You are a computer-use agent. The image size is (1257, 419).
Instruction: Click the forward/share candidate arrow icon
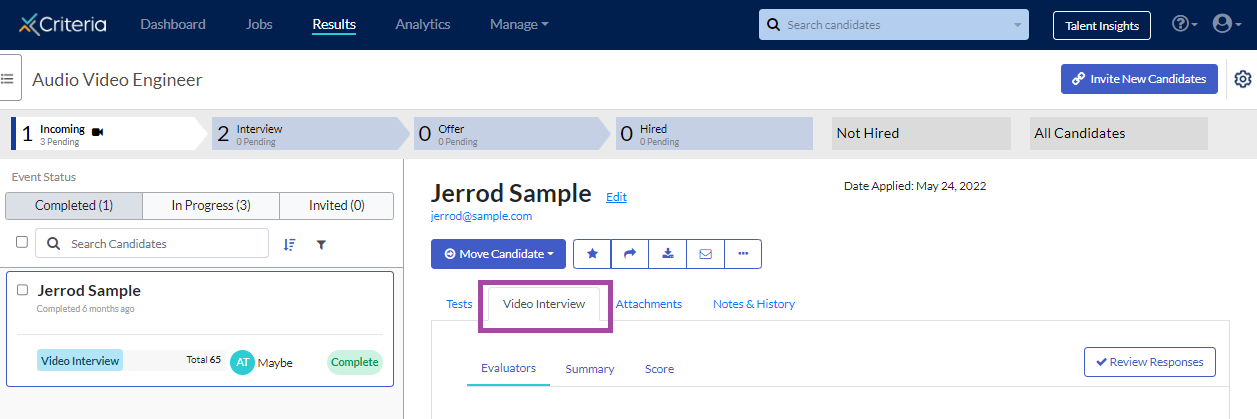(630, 254)
